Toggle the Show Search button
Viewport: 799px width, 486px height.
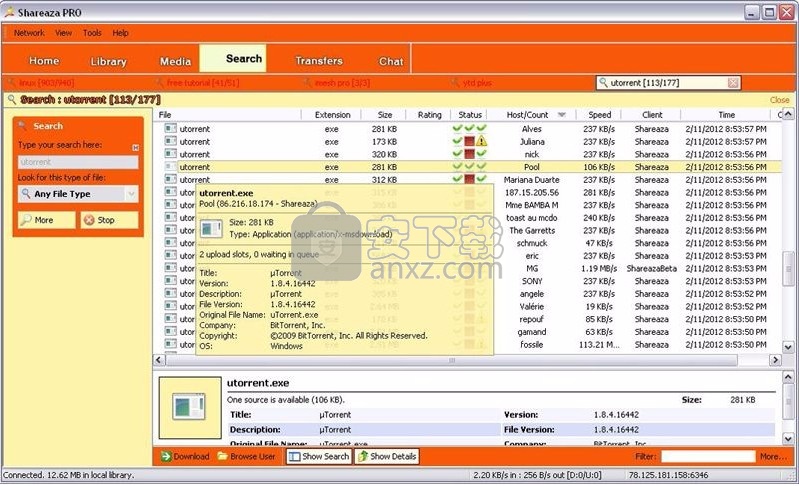pyautogui.click(x=319, y=456)
